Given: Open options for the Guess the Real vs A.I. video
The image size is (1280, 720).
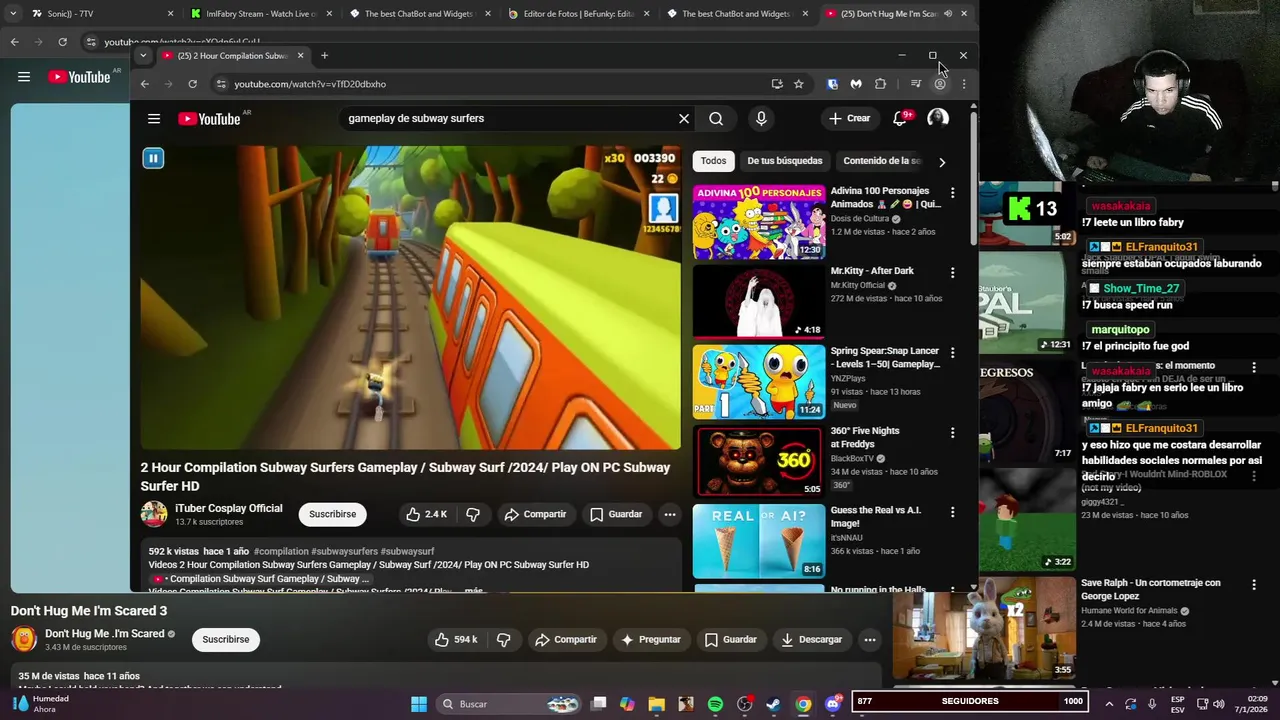Looking at the screenshot, I should [x=952, y=512].
